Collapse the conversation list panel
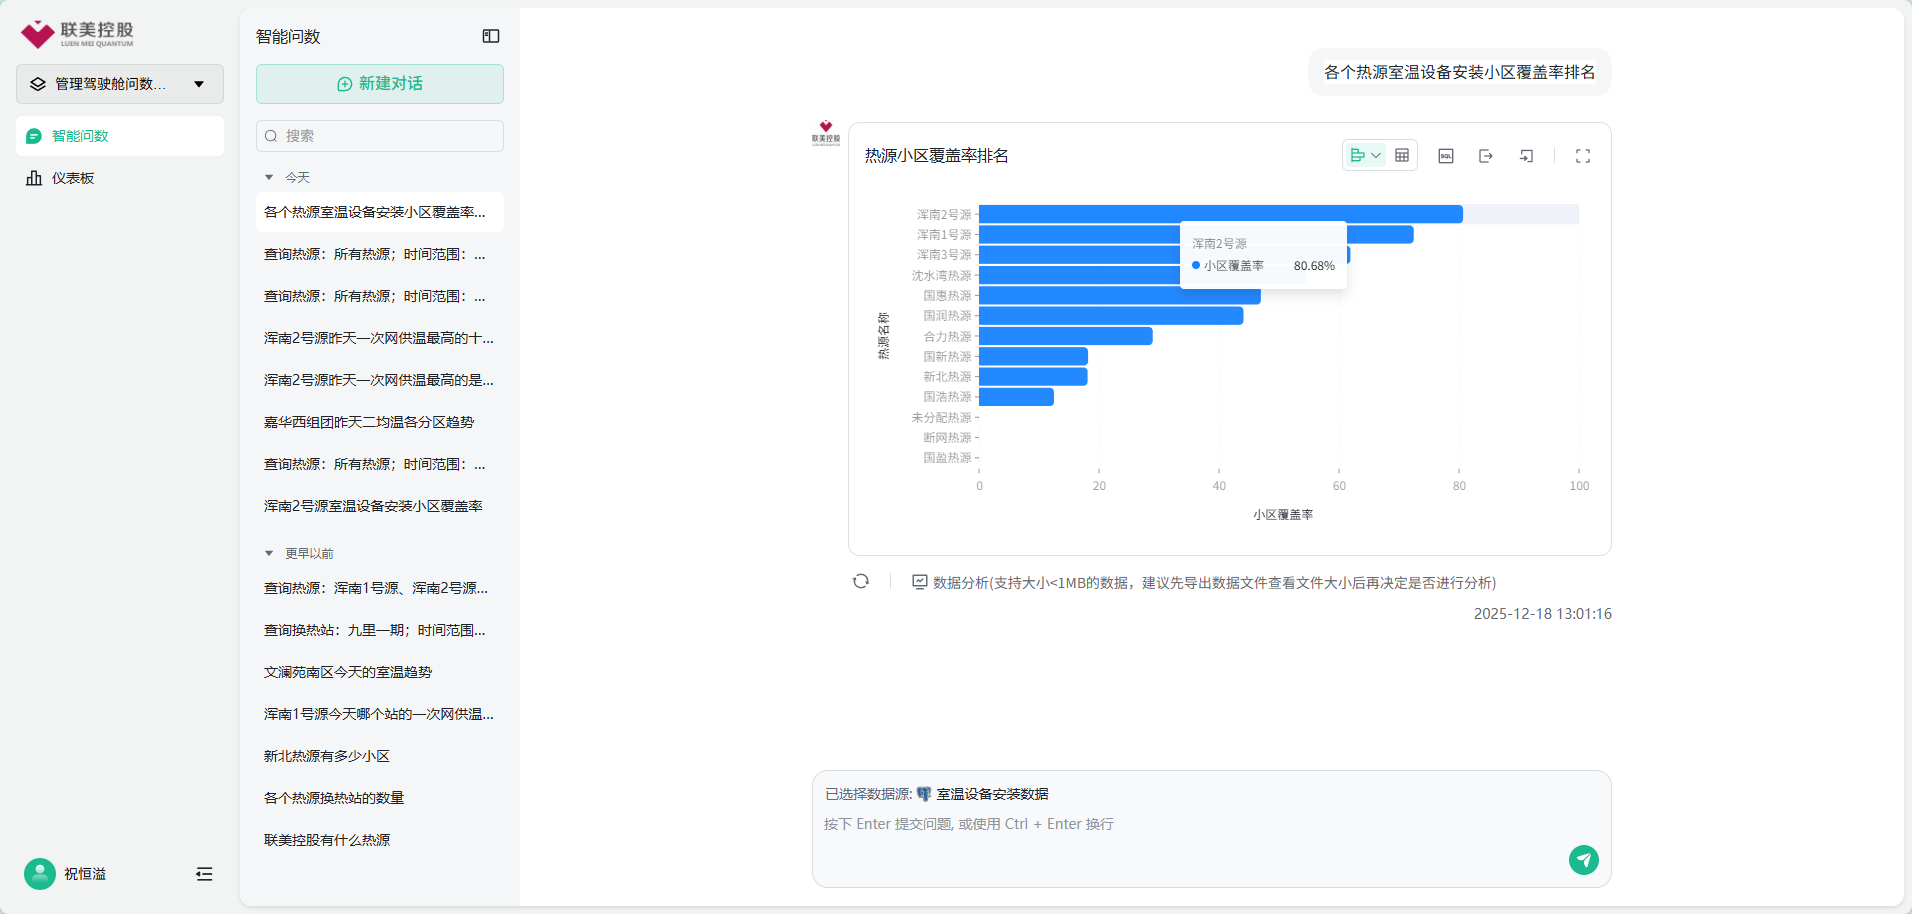Screen dimensions: 1912x914 (x=491, y=36)
